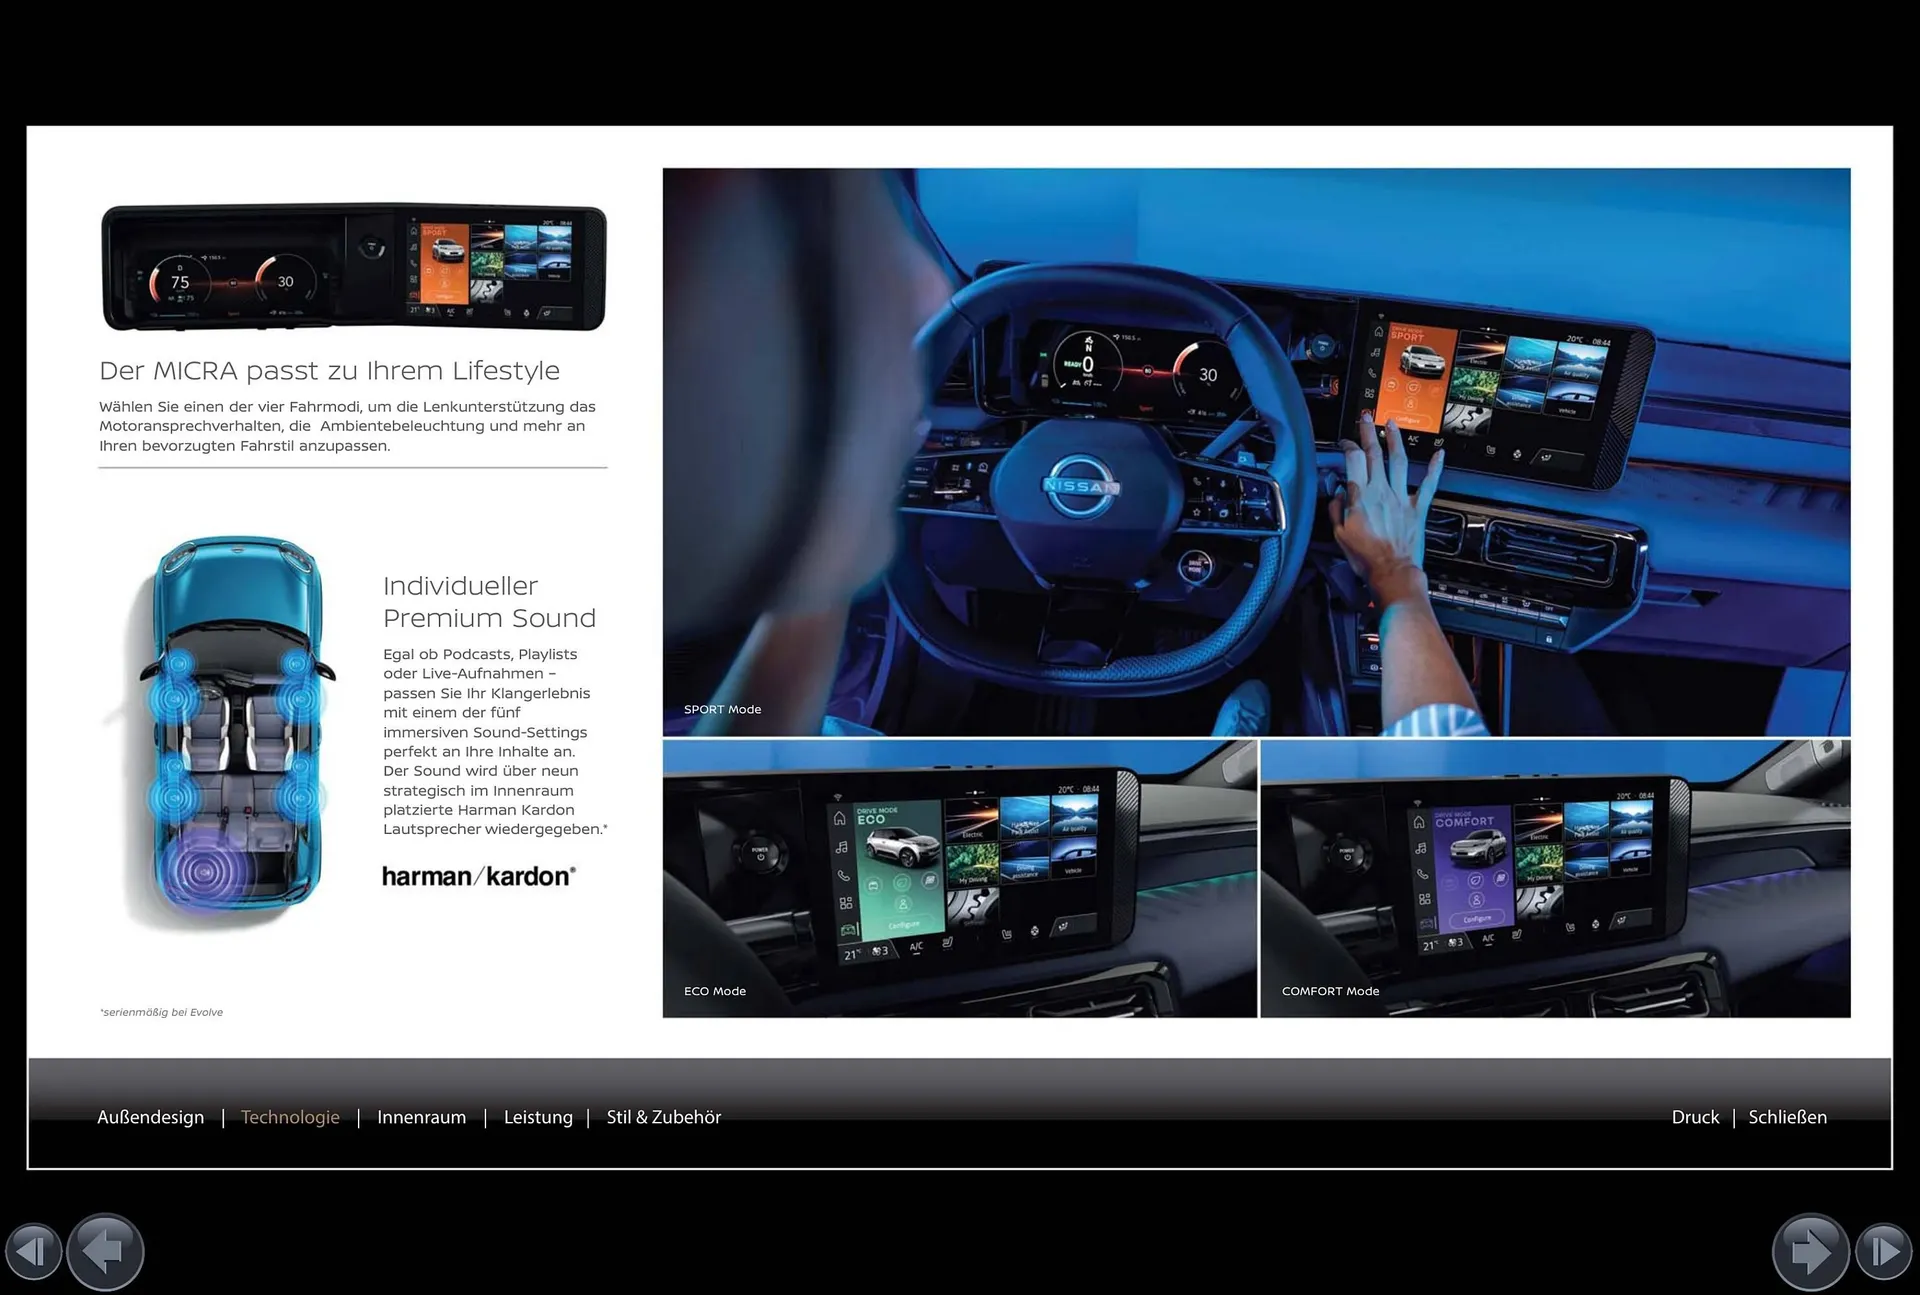Click the harman/kardon logo
Viewport: 1920px width, 1295px height.
point(479,877)
